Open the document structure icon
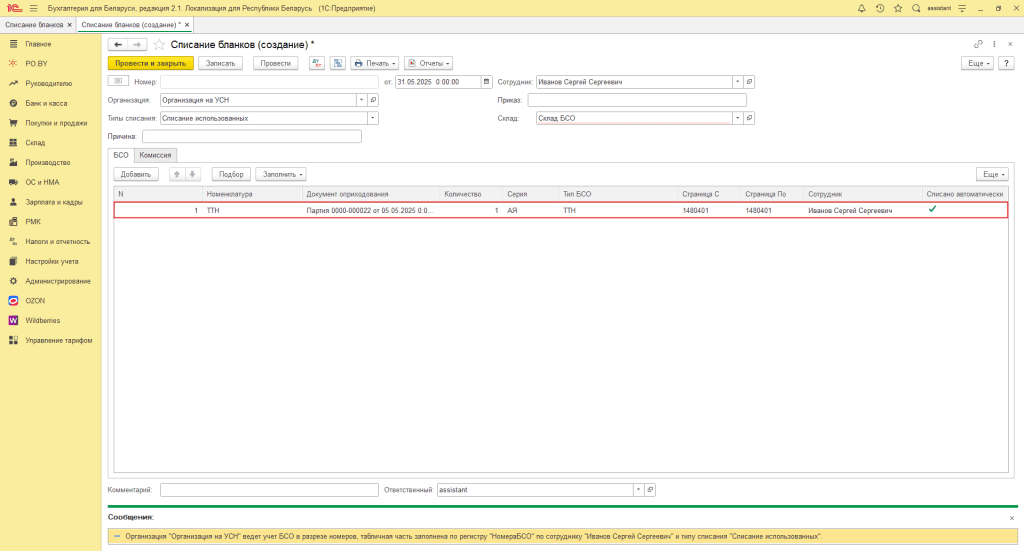 pos(338,63)
